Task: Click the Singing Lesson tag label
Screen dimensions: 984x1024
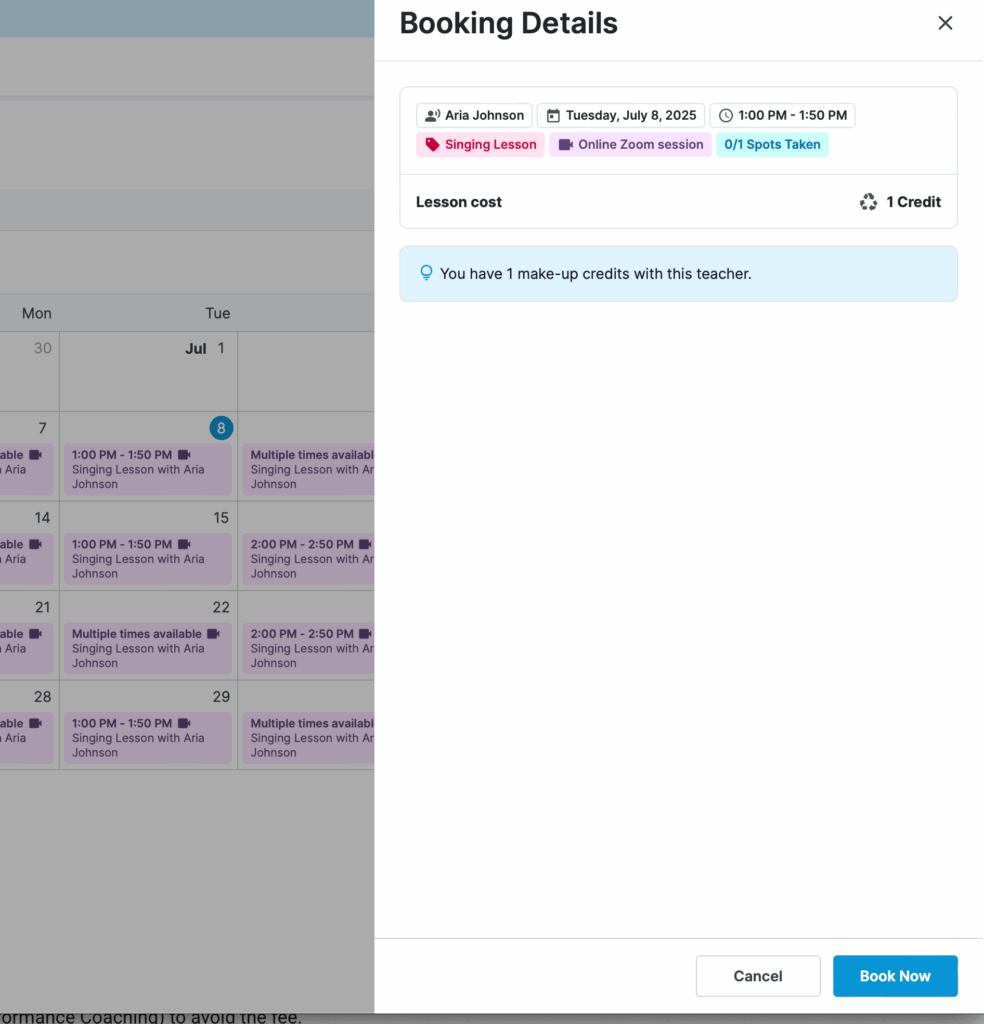Action: [x=490, y=145]
